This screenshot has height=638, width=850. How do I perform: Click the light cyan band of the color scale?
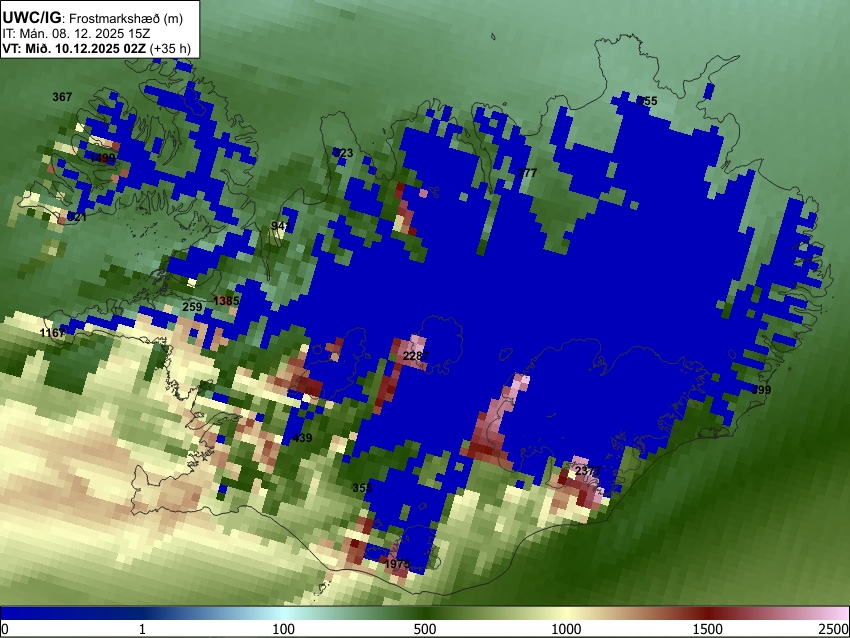coord(284,613)
